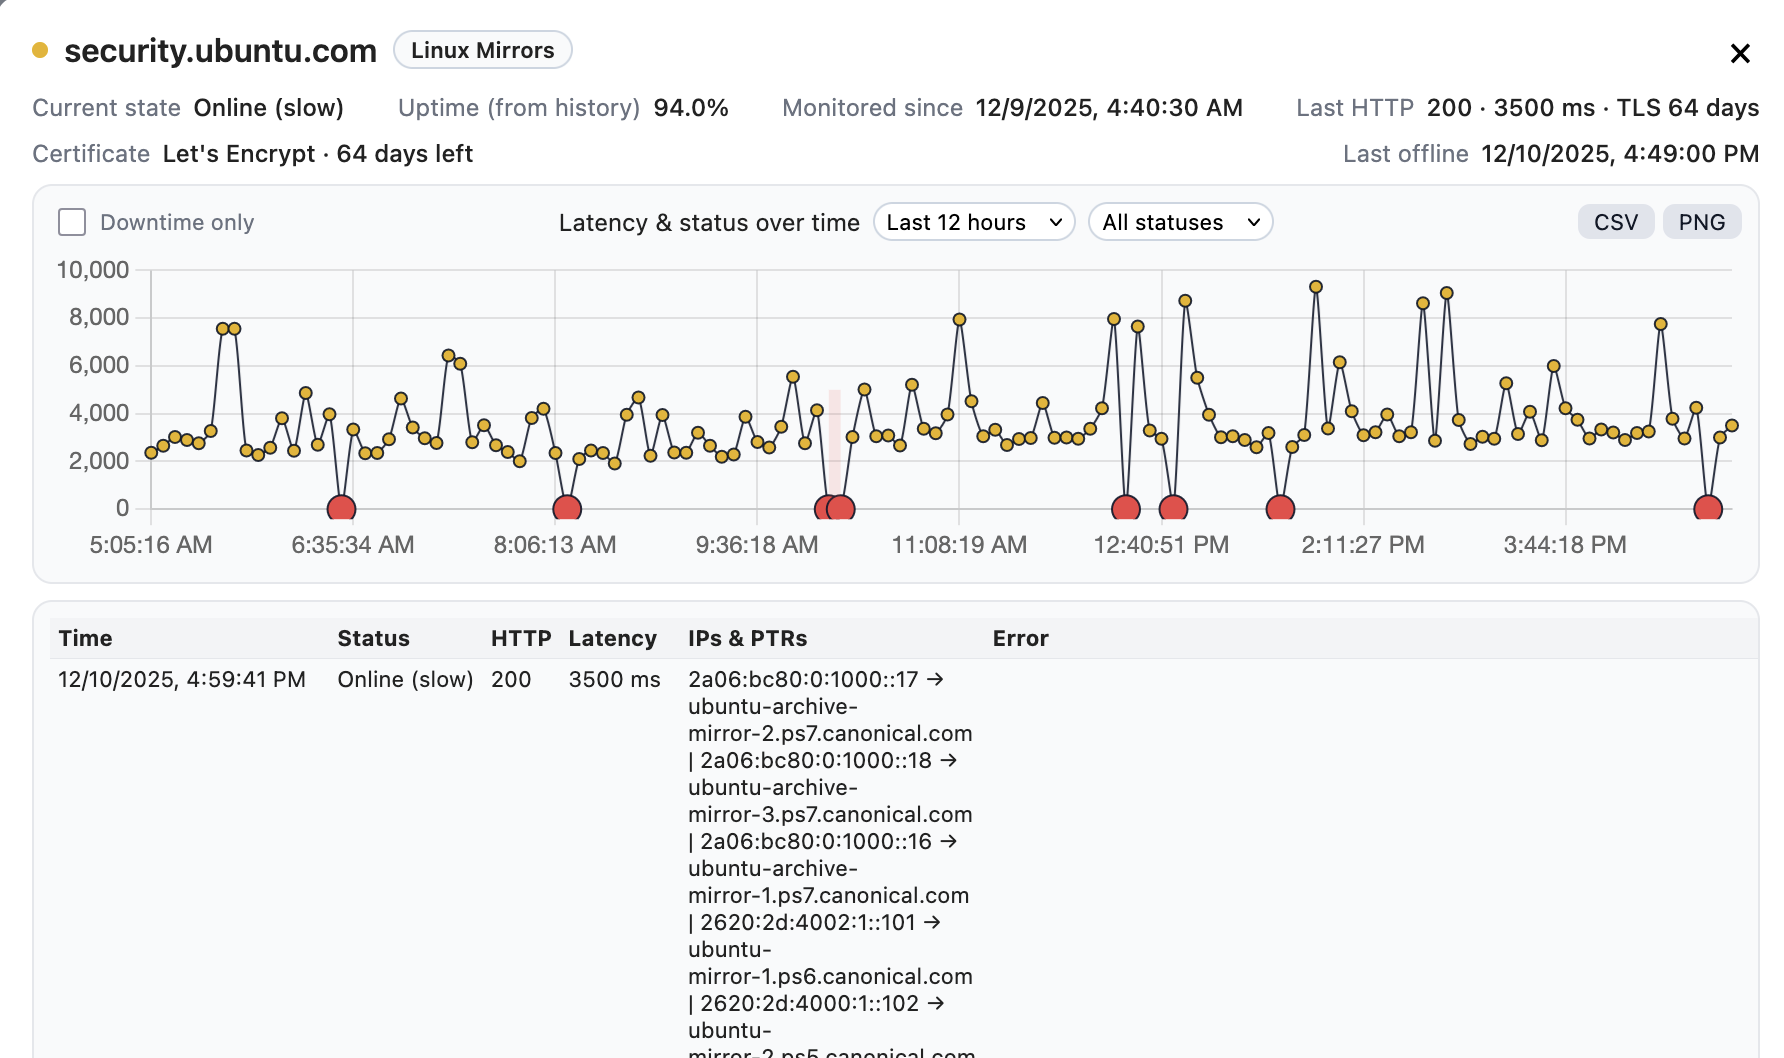Viewport: 1784px width, 1058px height.
Task: Click the Online (slow) status cell in table
Action: tap(405, 679)
